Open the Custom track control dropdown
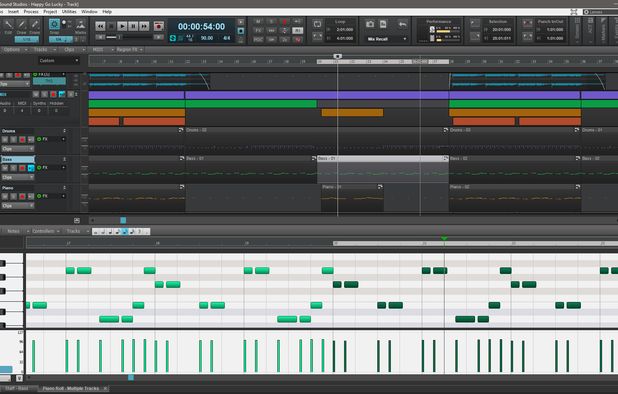618x394 pixels. pos(58,61)
